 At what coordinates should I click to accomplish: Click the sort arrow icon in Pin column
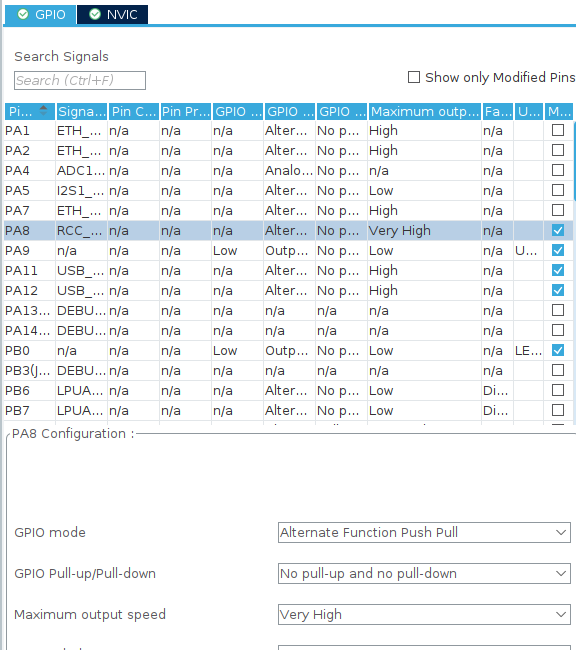[x=44, y=111]
